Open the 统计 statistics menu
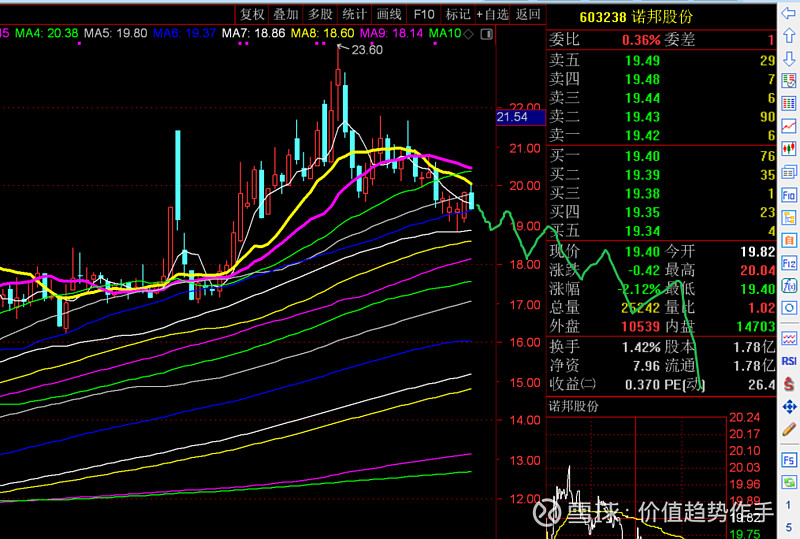The height and width of the screenshot is (539, 800). (x=354, y=14)
